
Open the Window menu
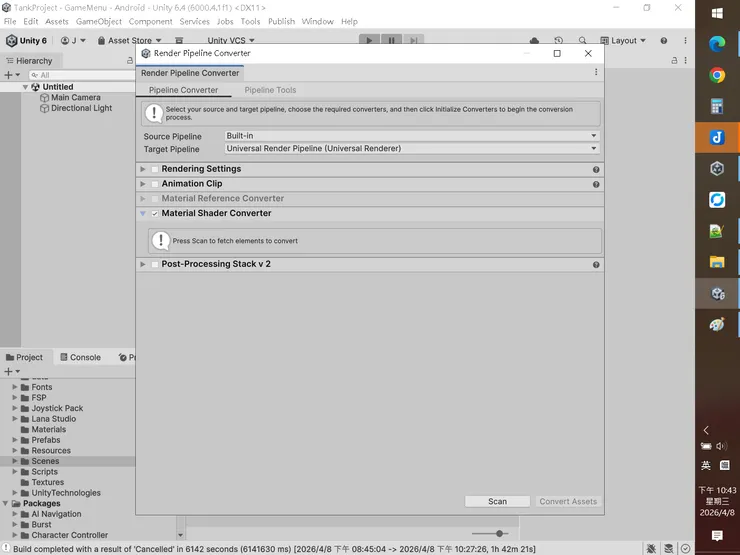pos(318,21)
